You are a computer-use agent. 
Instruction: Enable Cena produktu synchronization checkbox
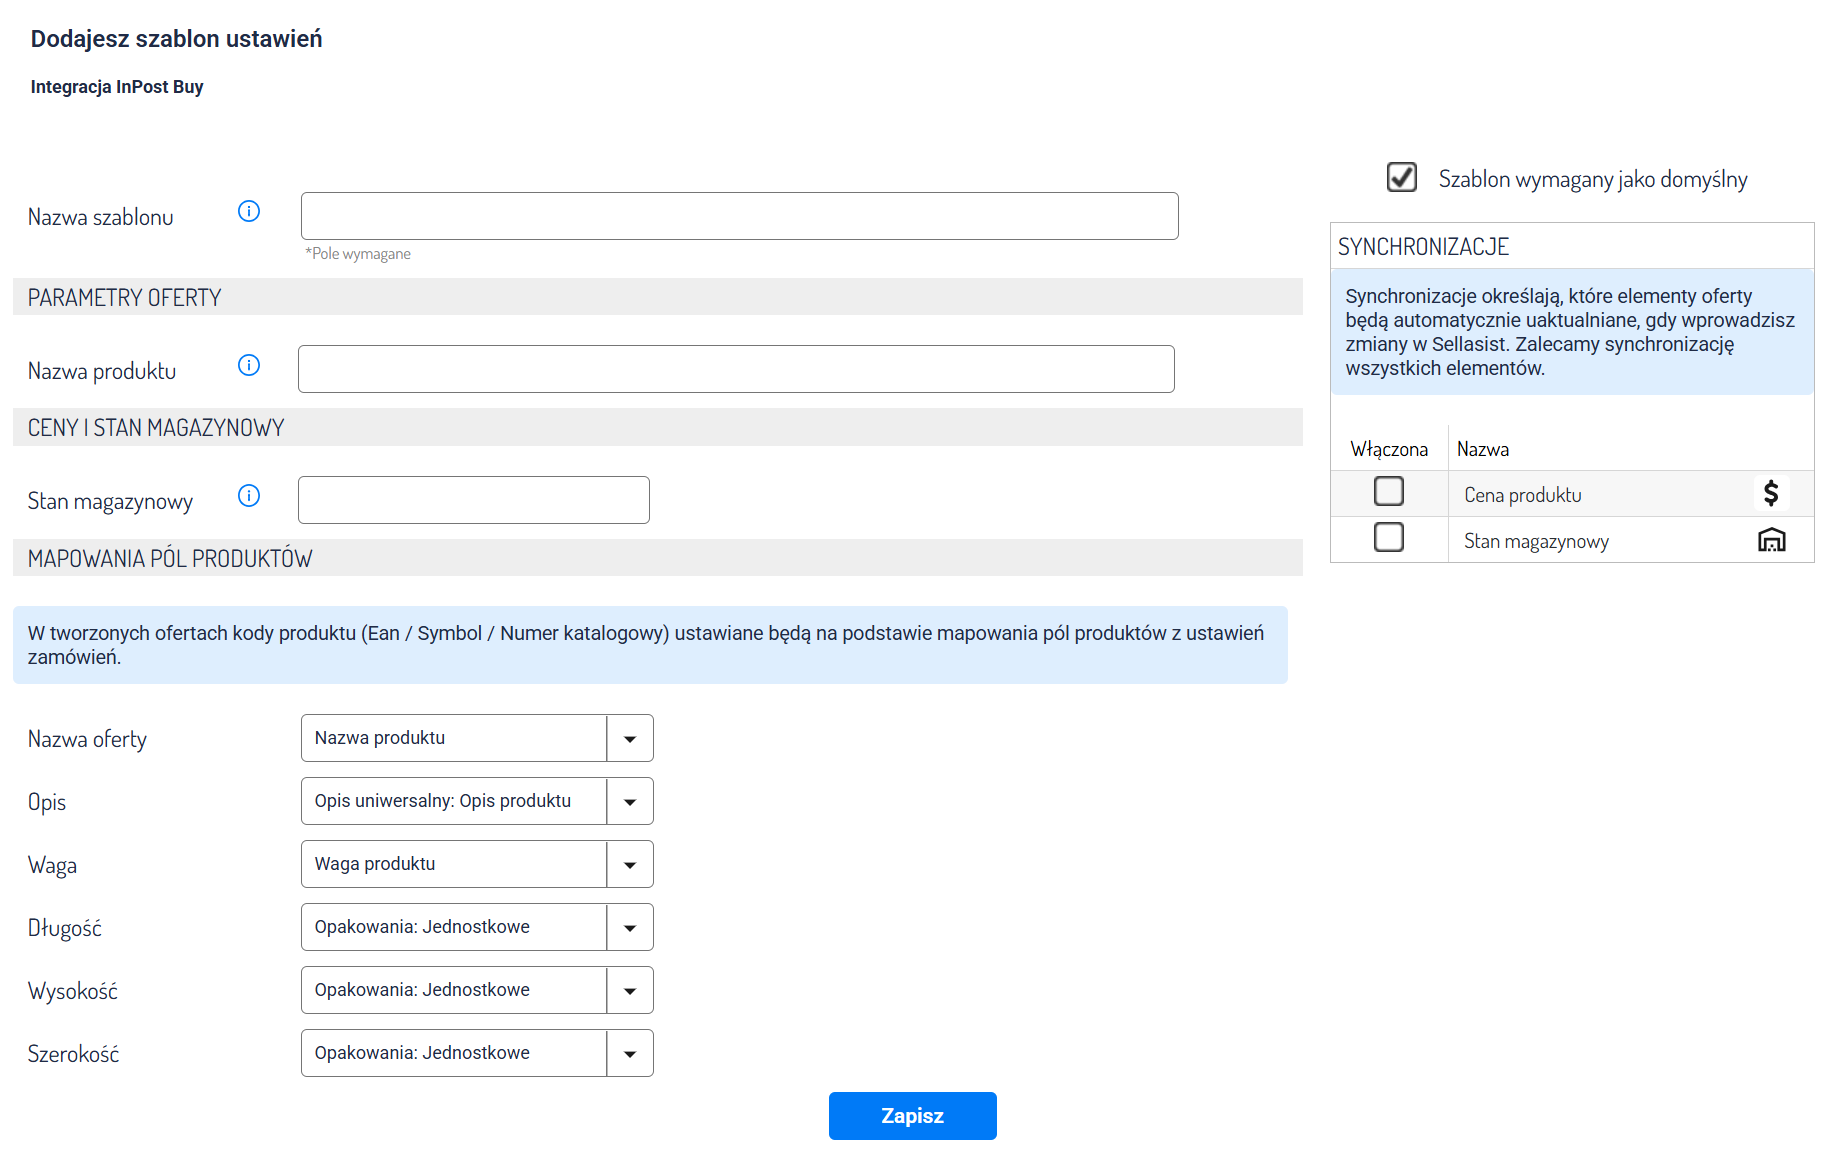point(1388,492)
